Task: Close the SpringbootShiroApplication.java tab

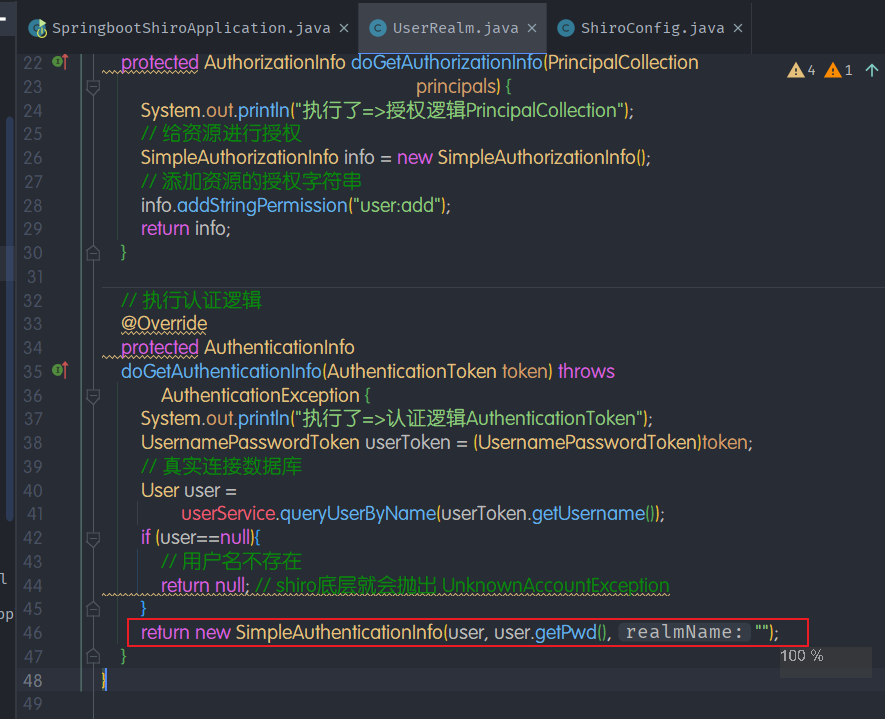Action: click(x=344, y=28)
